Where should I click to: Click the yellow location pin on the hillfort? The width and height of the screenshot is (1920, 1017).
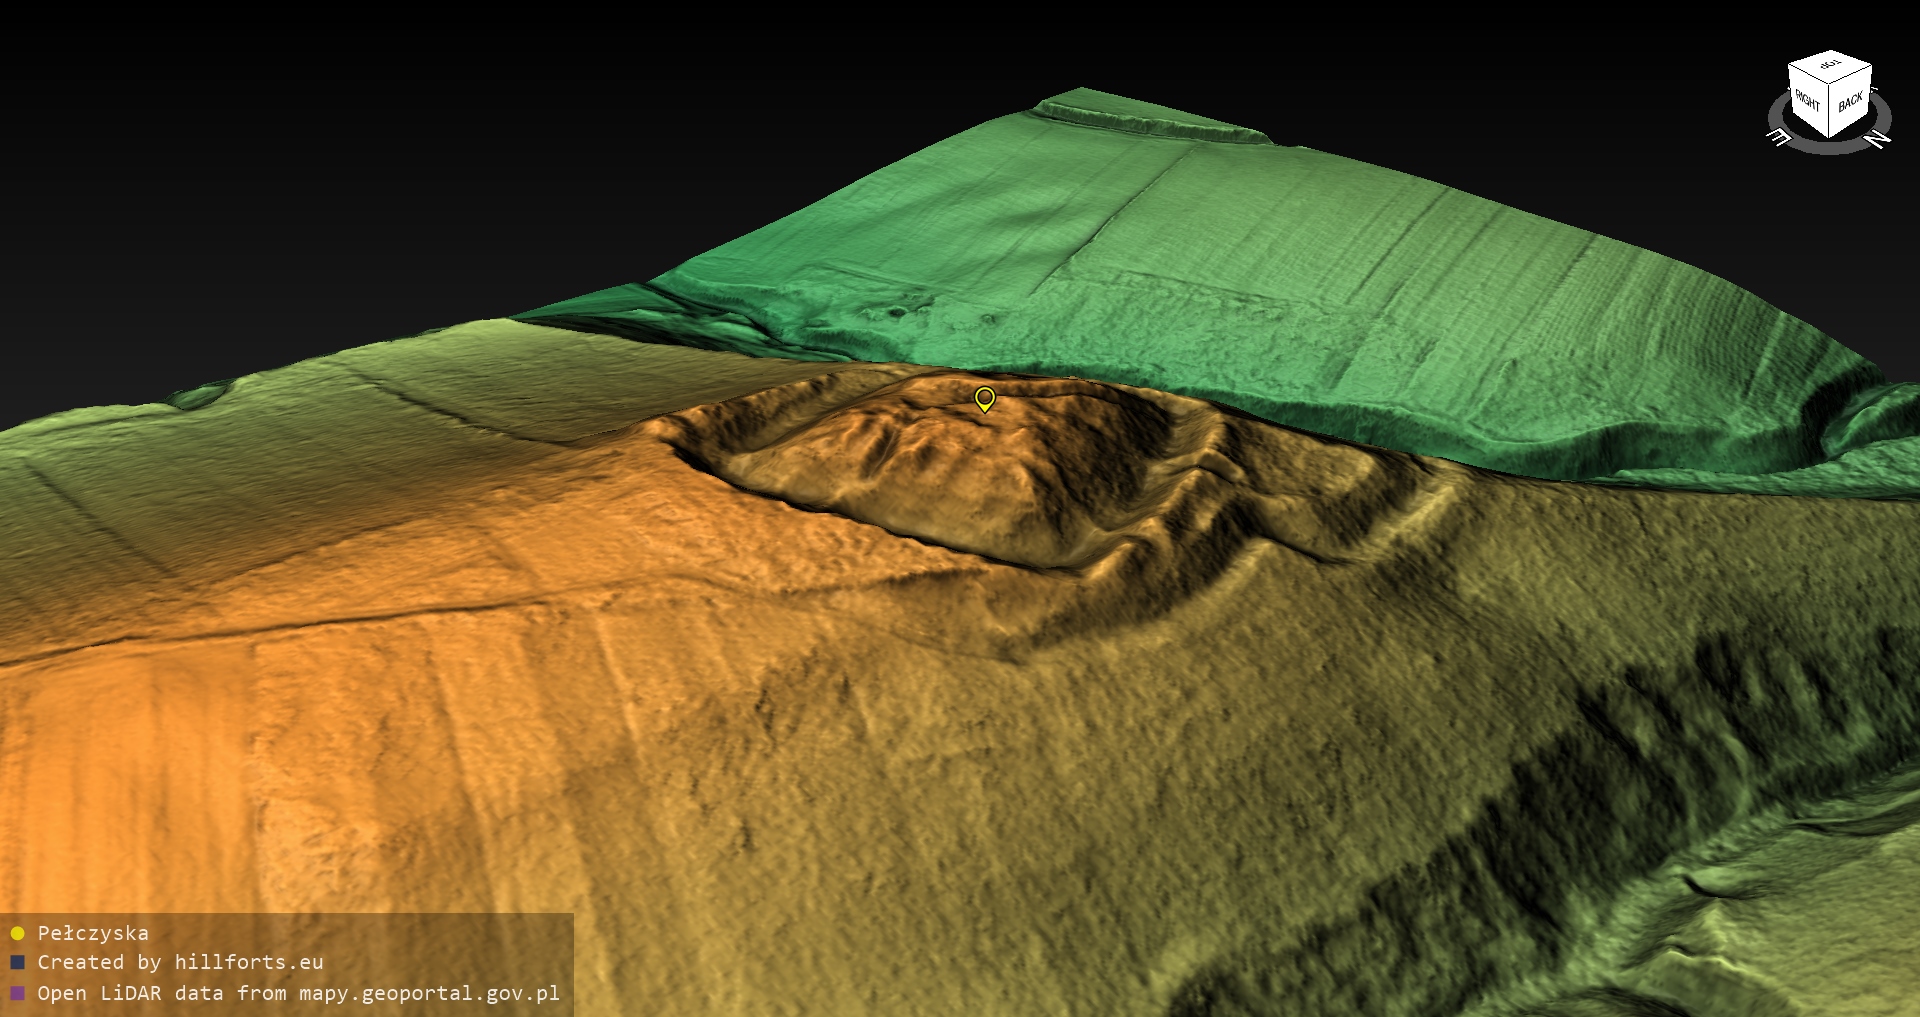[x=985, y=399]
